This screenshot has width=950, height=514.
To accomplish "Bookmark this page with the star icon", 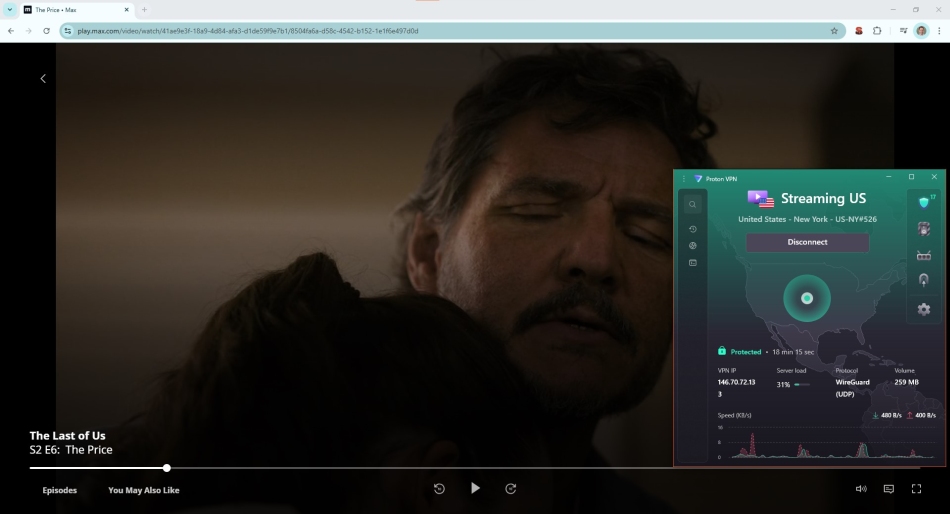I will click(x=834, y=31).
